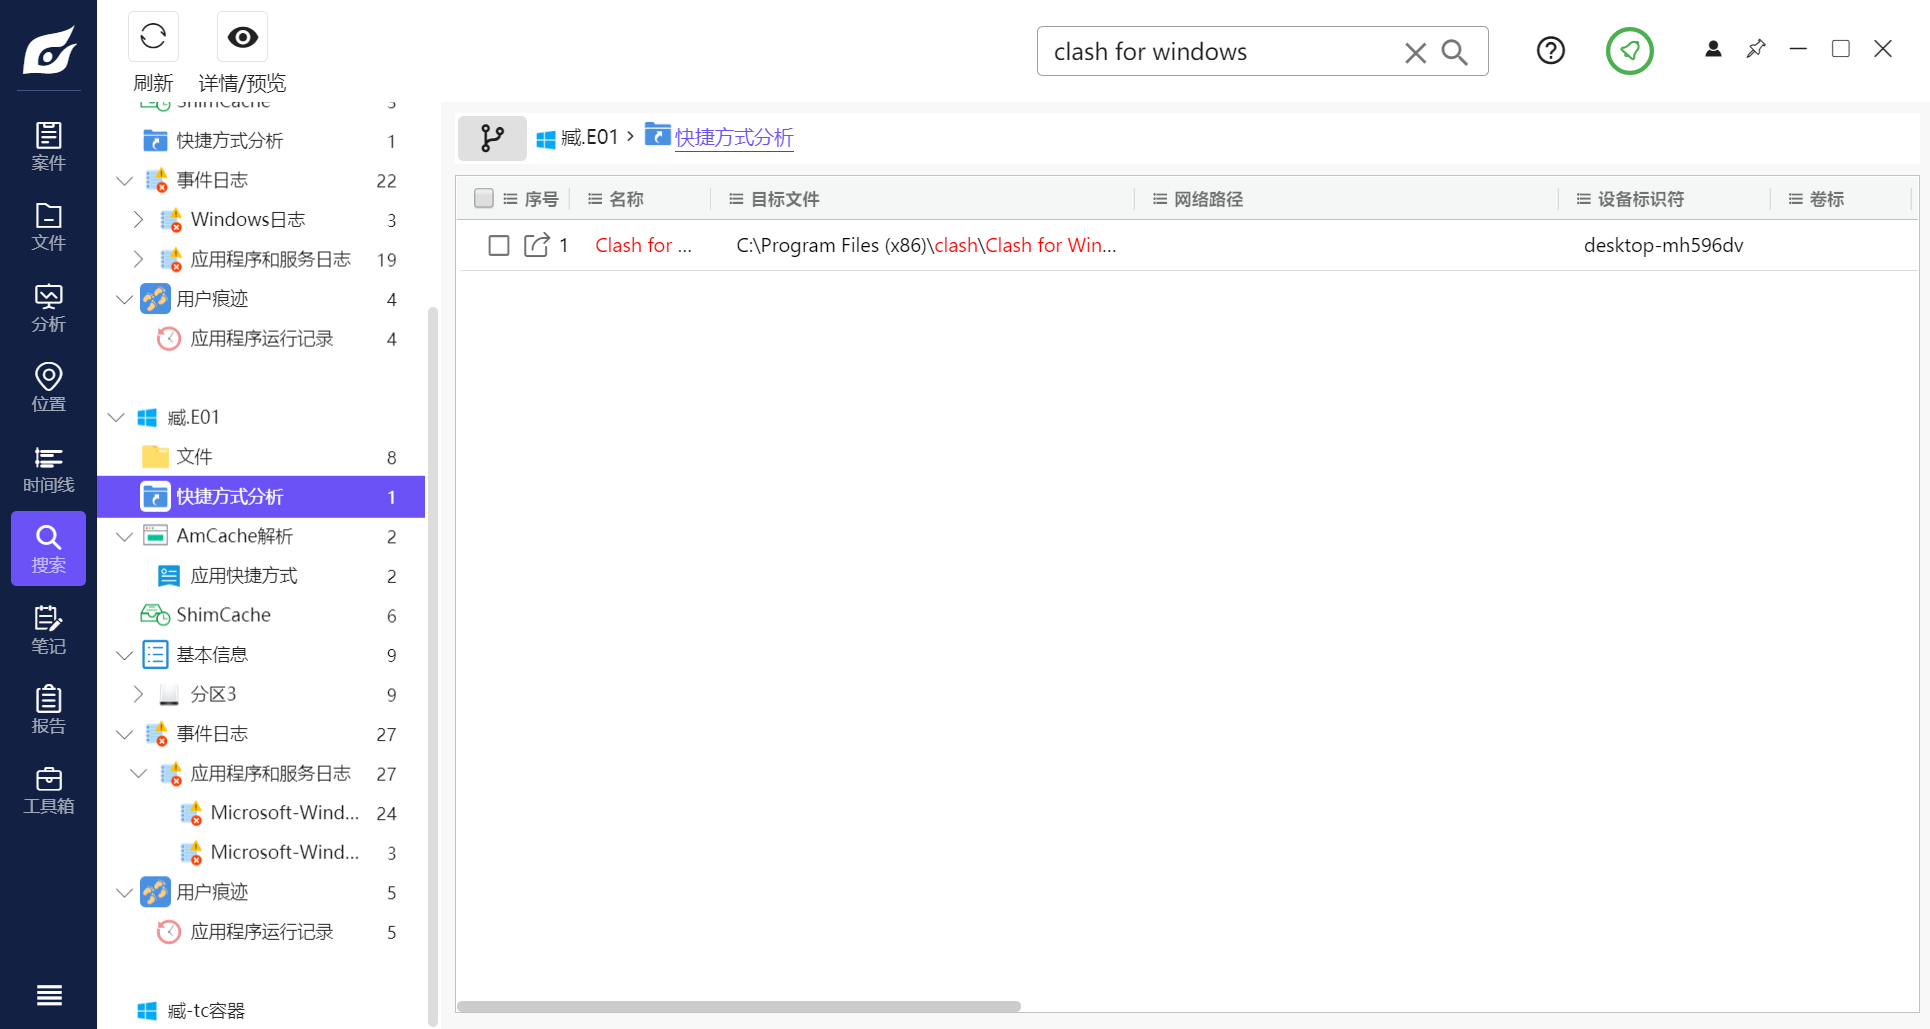The height and width of the screenshot is (1029, 1930).
Task: Click column menu icon beside 名称 header
Action: (x=595, y=199)
